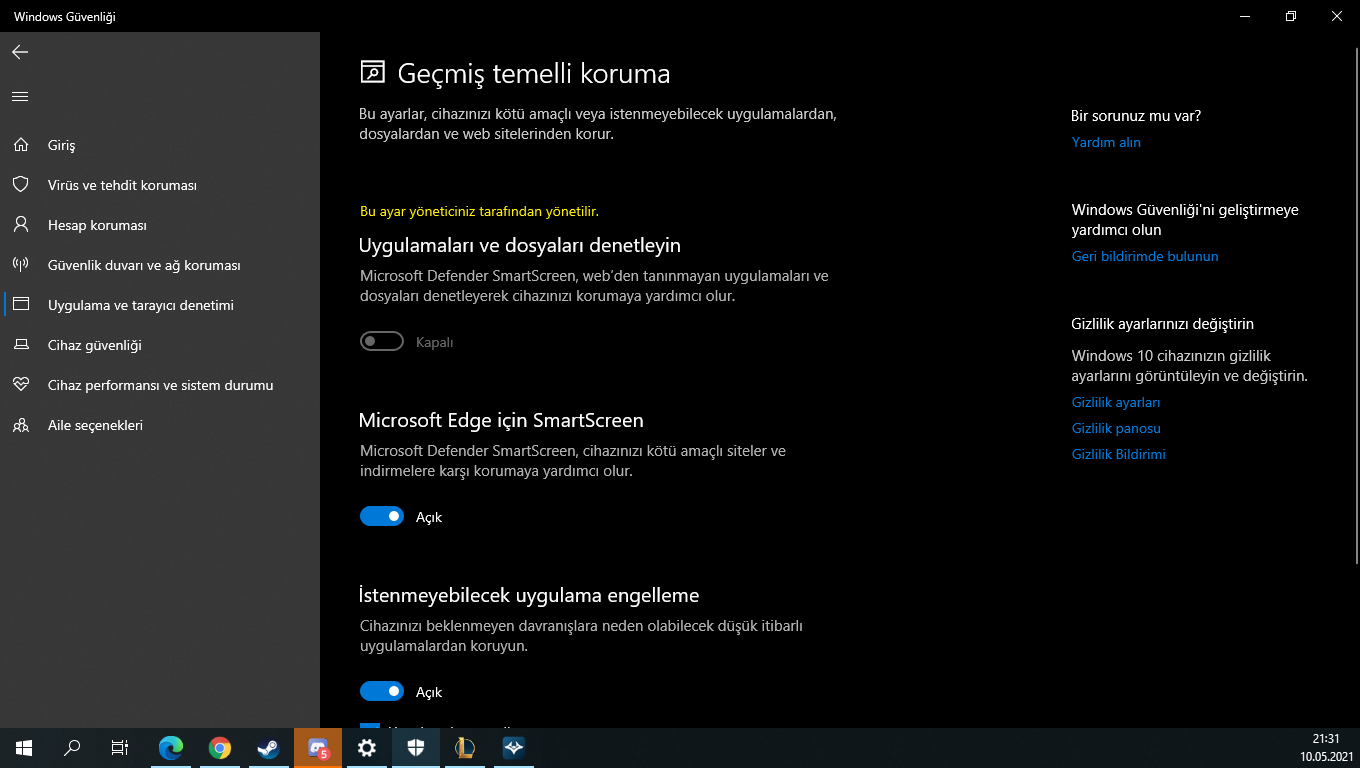This screenshot has height=768, width=1360.
Task: Click the antenna icon for Güvenlik duvarı
Action: (20, 265)
